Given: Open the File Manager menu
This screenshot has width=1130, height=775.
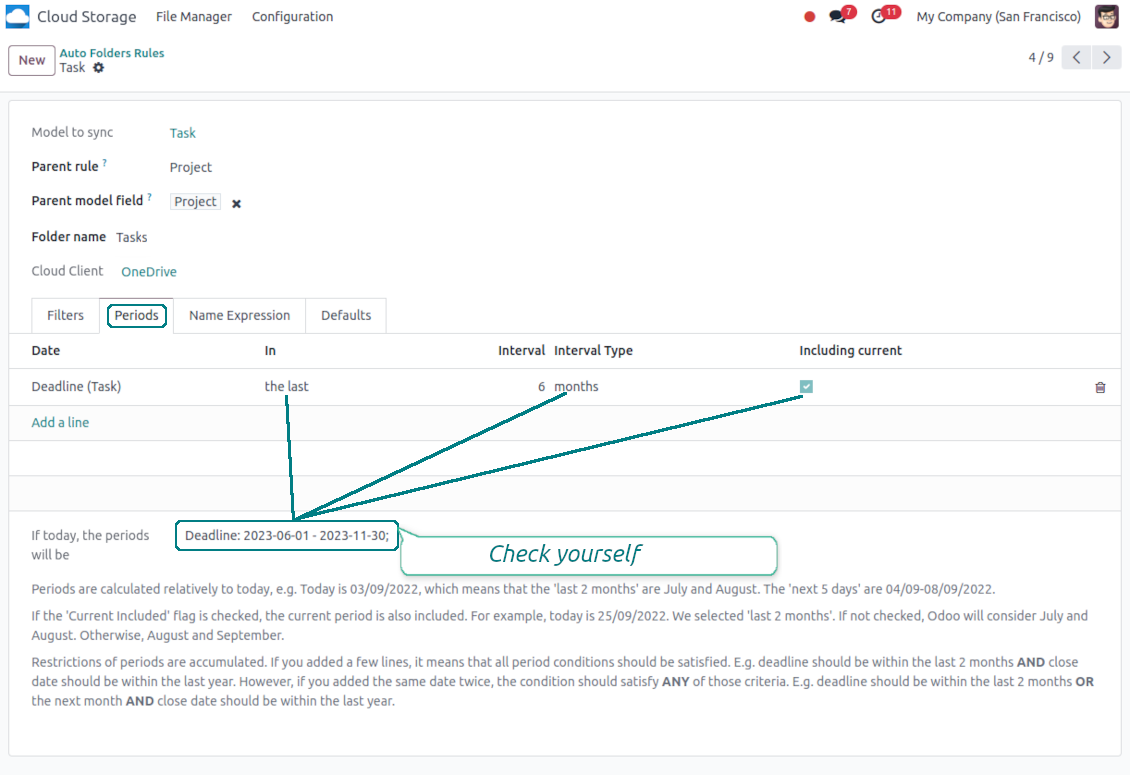Looking at the screenshot, I should click(194, 17).
